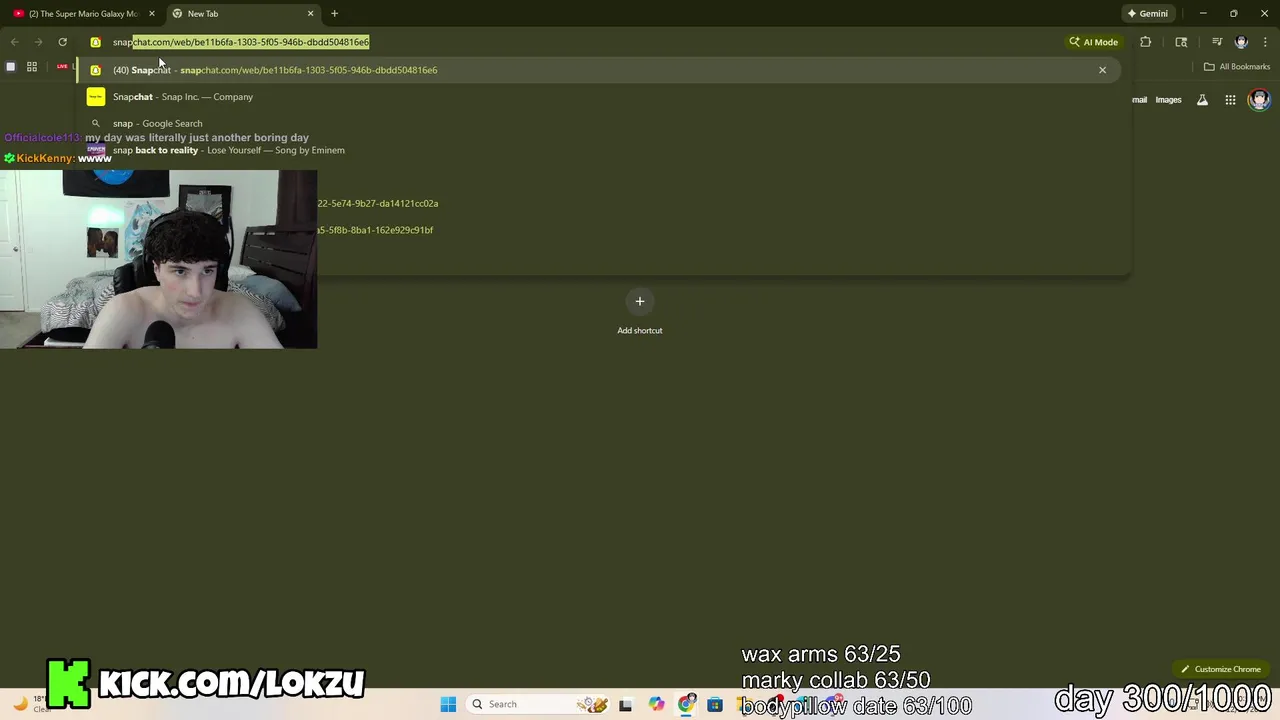Open Customize Chrome panel
The height and width of the screenshot is (720, 1280).
(x=1220, y=669)
